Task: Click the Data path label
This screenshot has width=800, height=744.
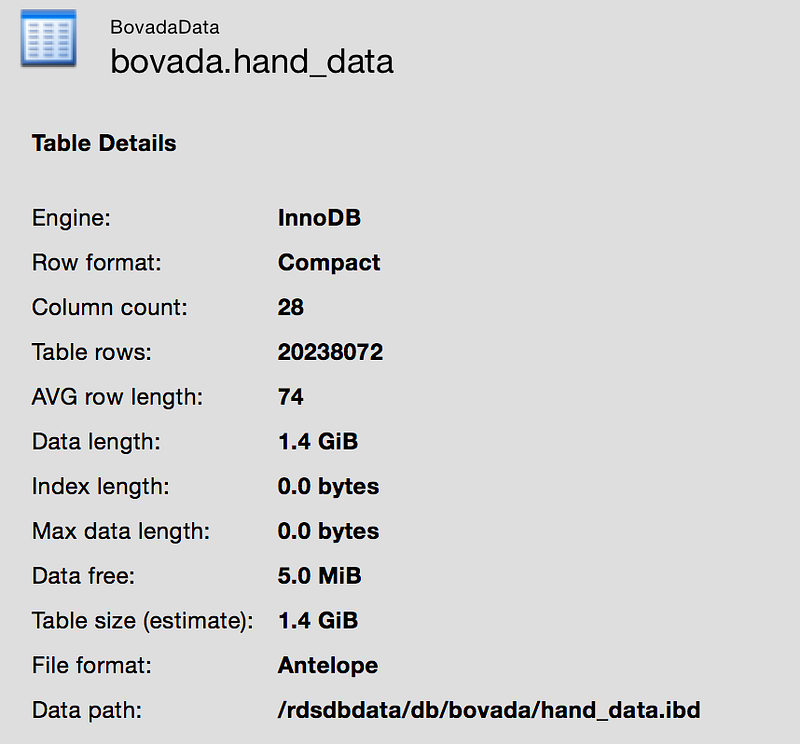Action: click(x=87, y=710)
